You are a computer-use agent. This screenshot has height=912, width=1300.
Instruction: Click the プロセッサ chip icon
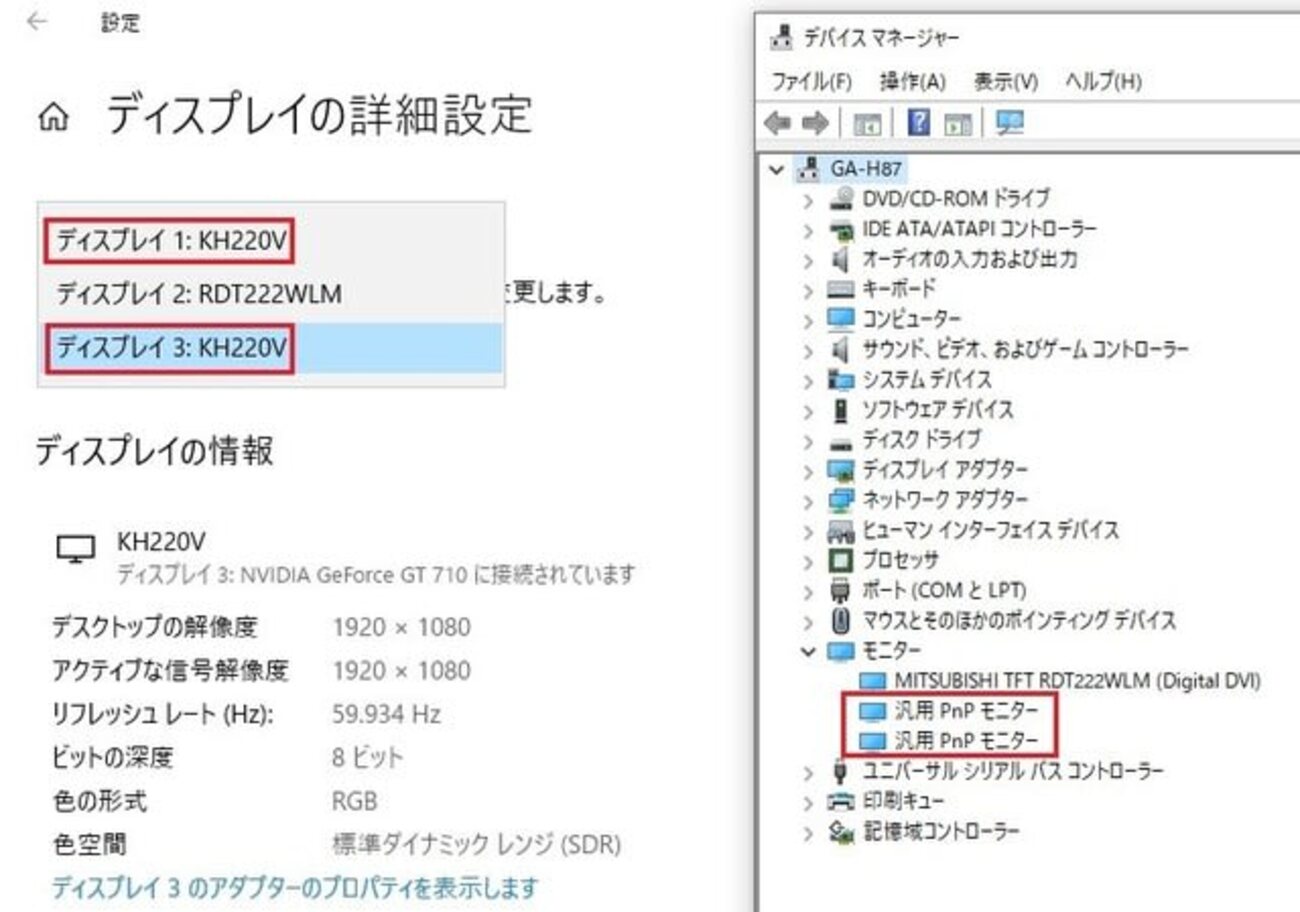[843, 560]
